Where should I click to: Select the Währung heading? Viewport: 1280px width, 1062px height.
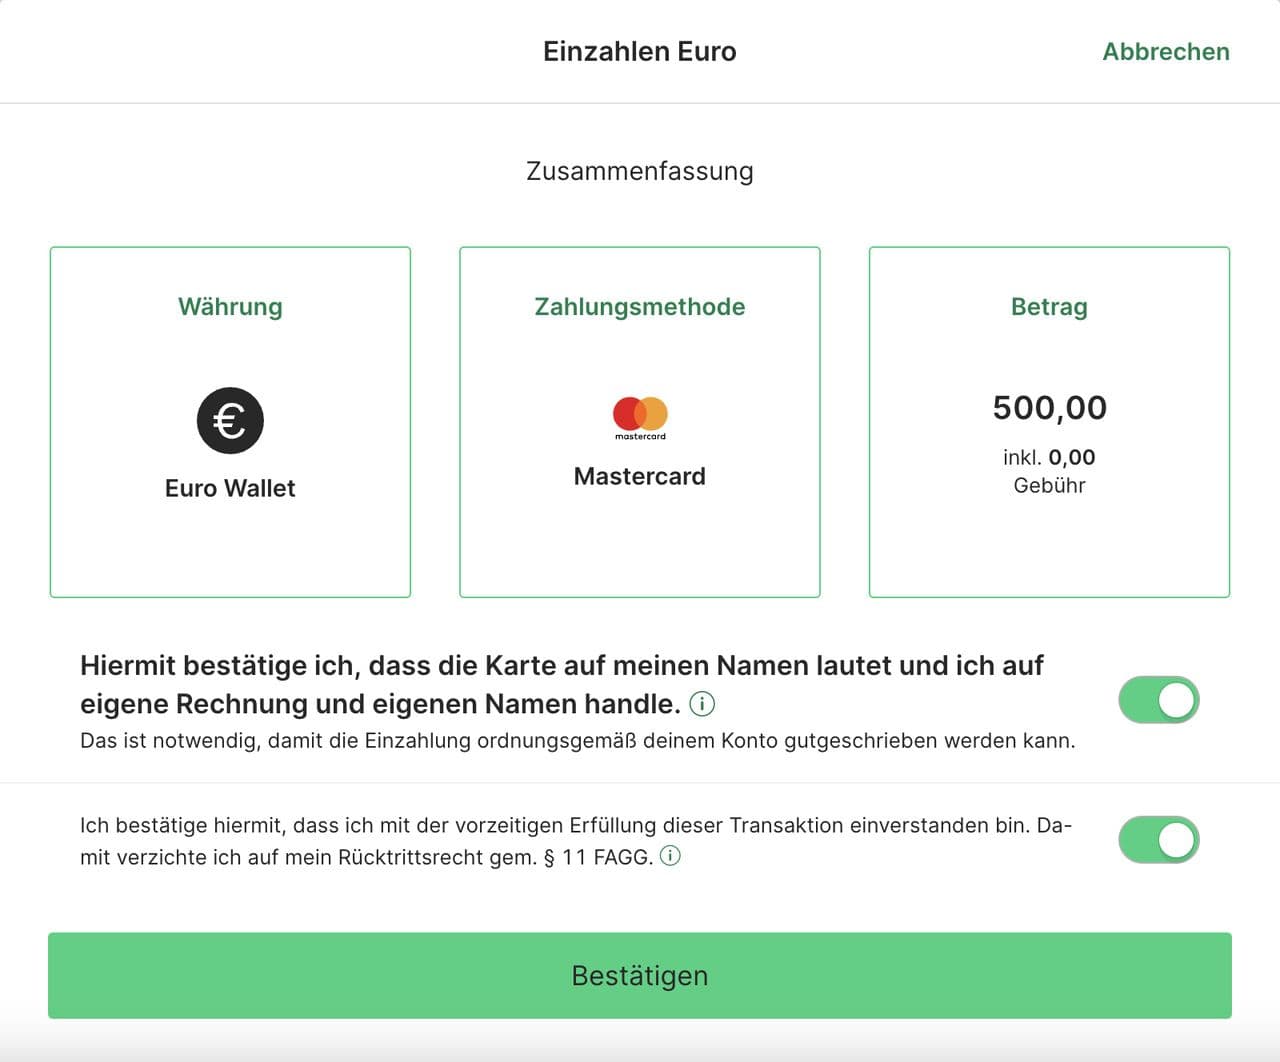pyautogui.click(x=230, y=307)
